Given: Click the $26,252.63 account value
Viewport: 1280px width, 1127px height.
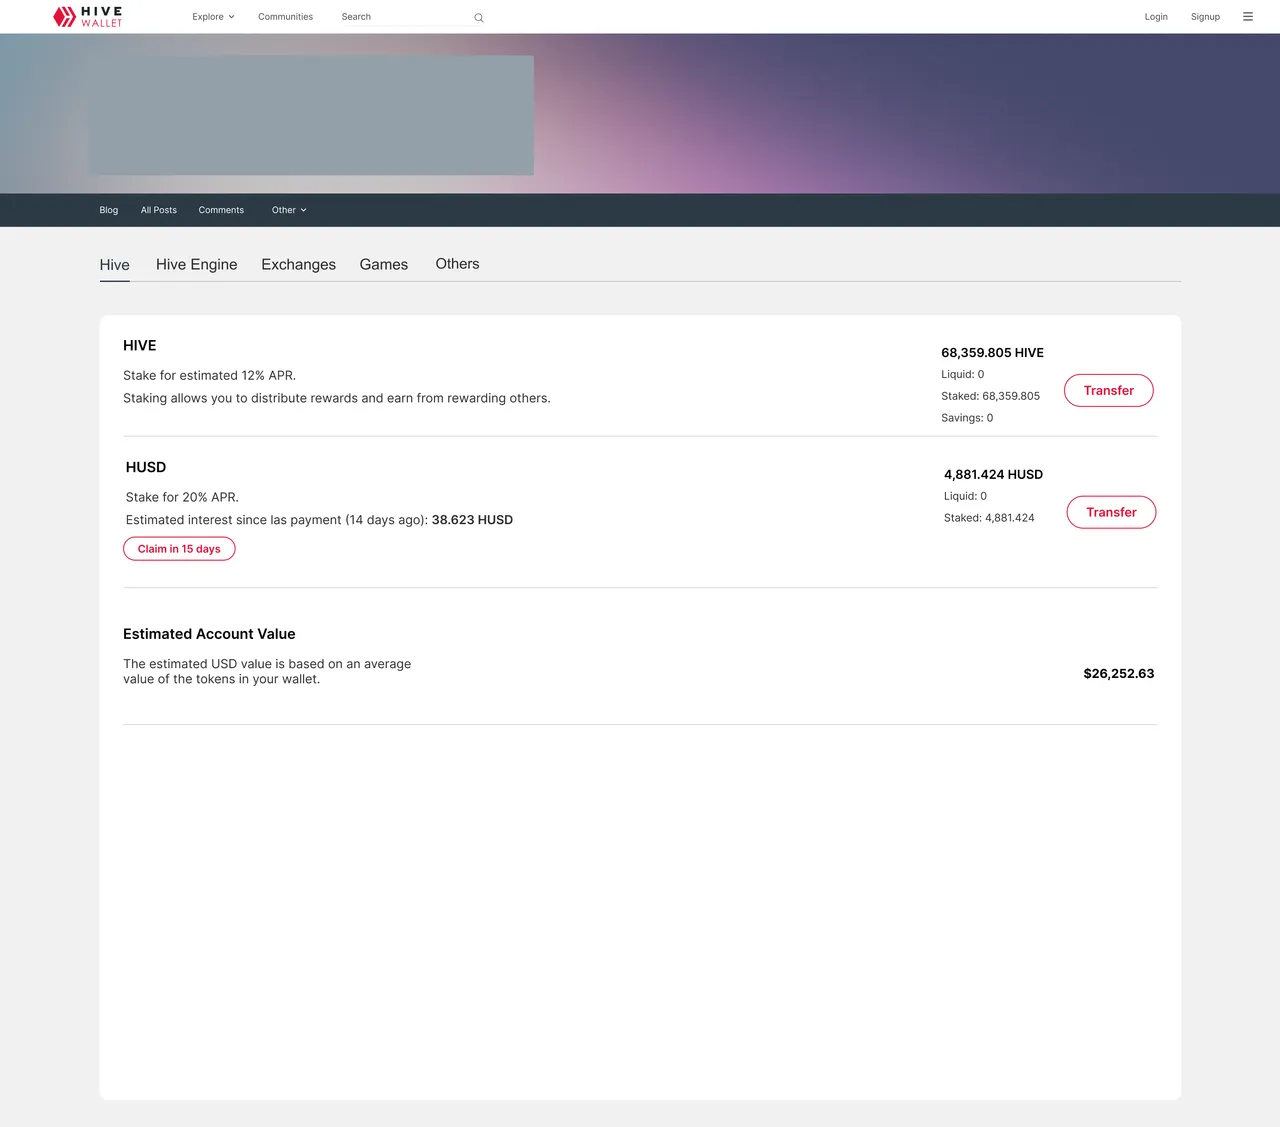Looking at the screenshot, I should tap(1119, 674).
